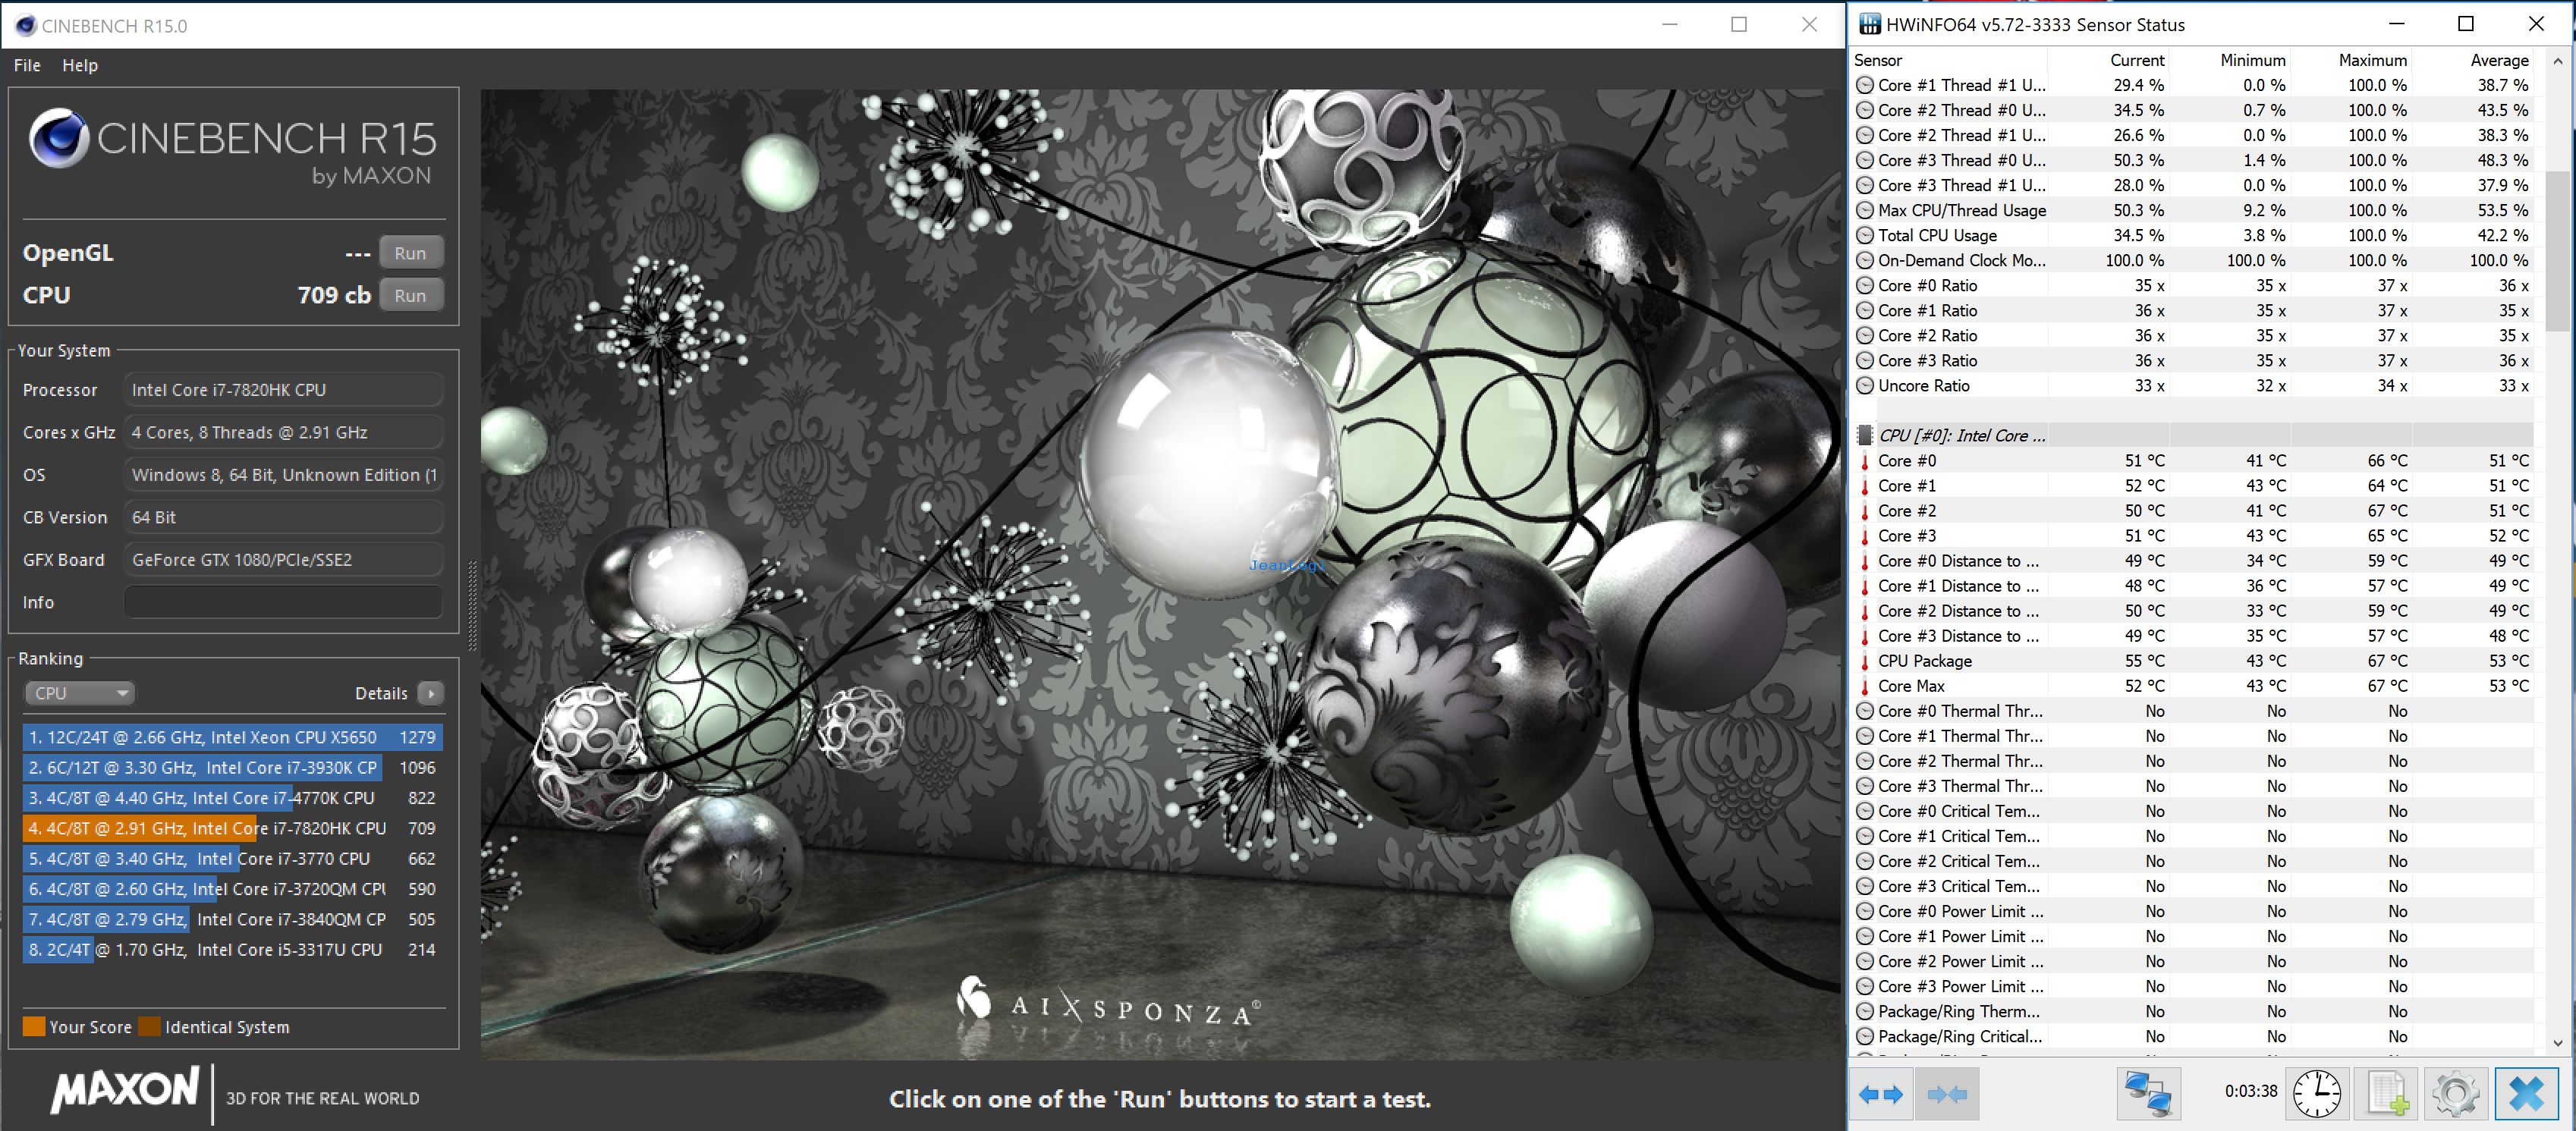
Task: Click the On-Demand Clock Modulation row icon
Action: click(1864, 260)
